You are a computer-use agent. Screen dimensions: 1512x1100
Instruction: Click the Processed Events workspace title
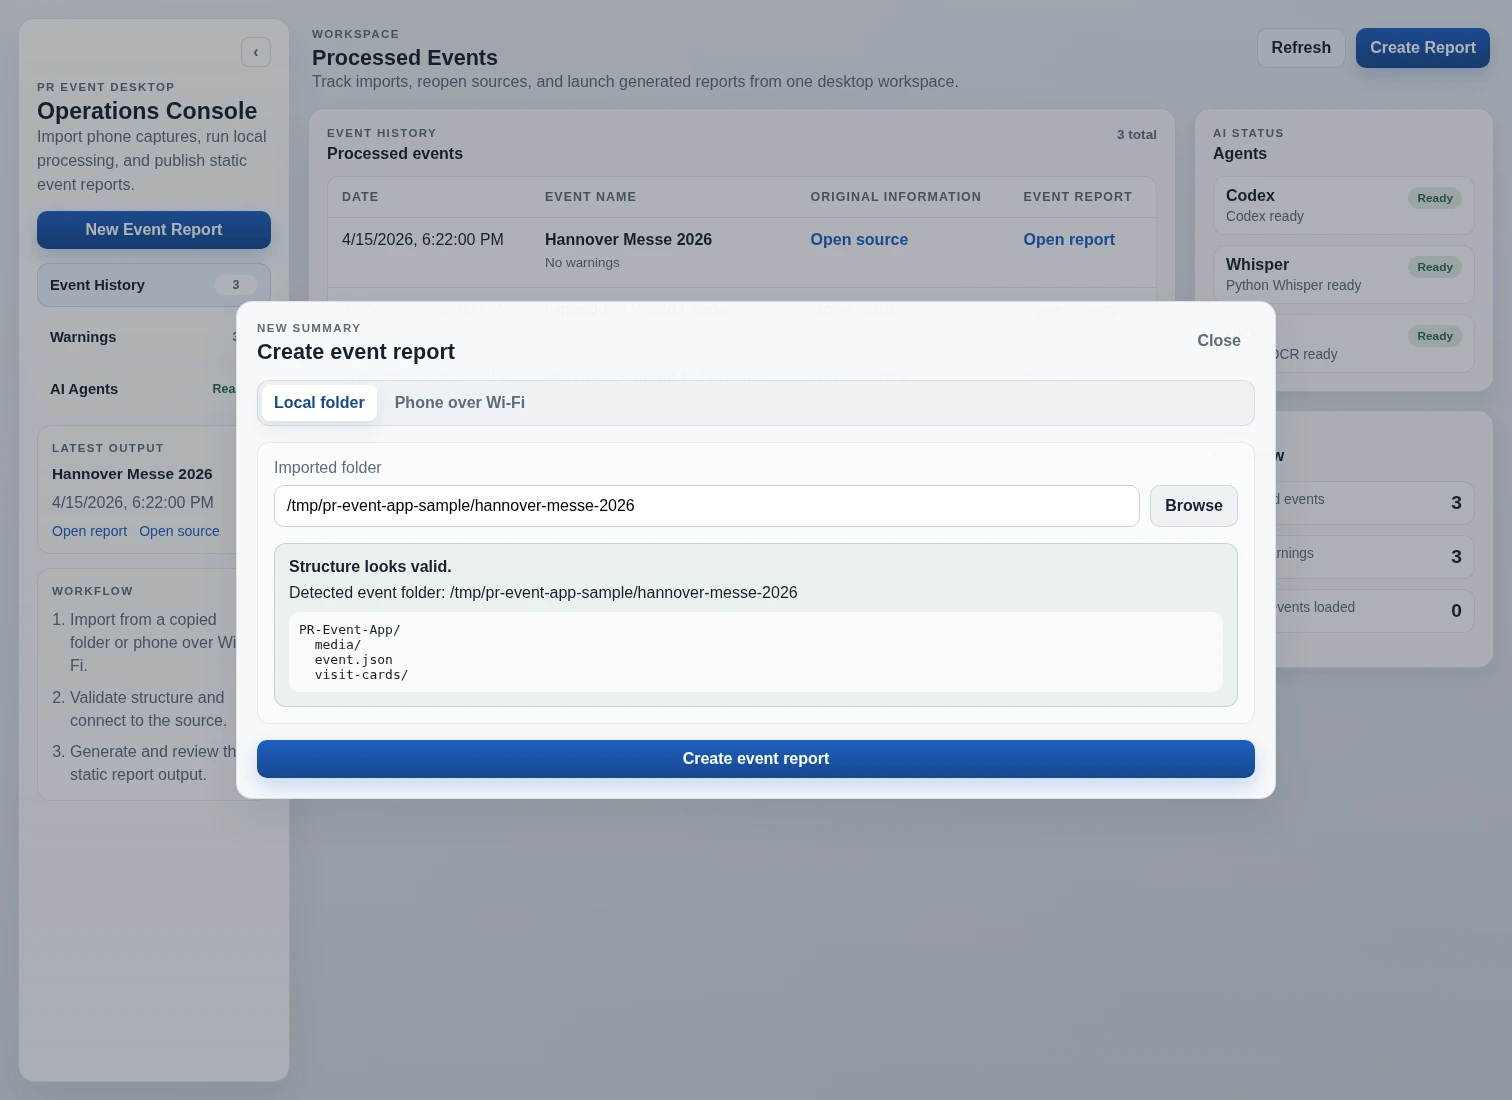coord(404,58)
